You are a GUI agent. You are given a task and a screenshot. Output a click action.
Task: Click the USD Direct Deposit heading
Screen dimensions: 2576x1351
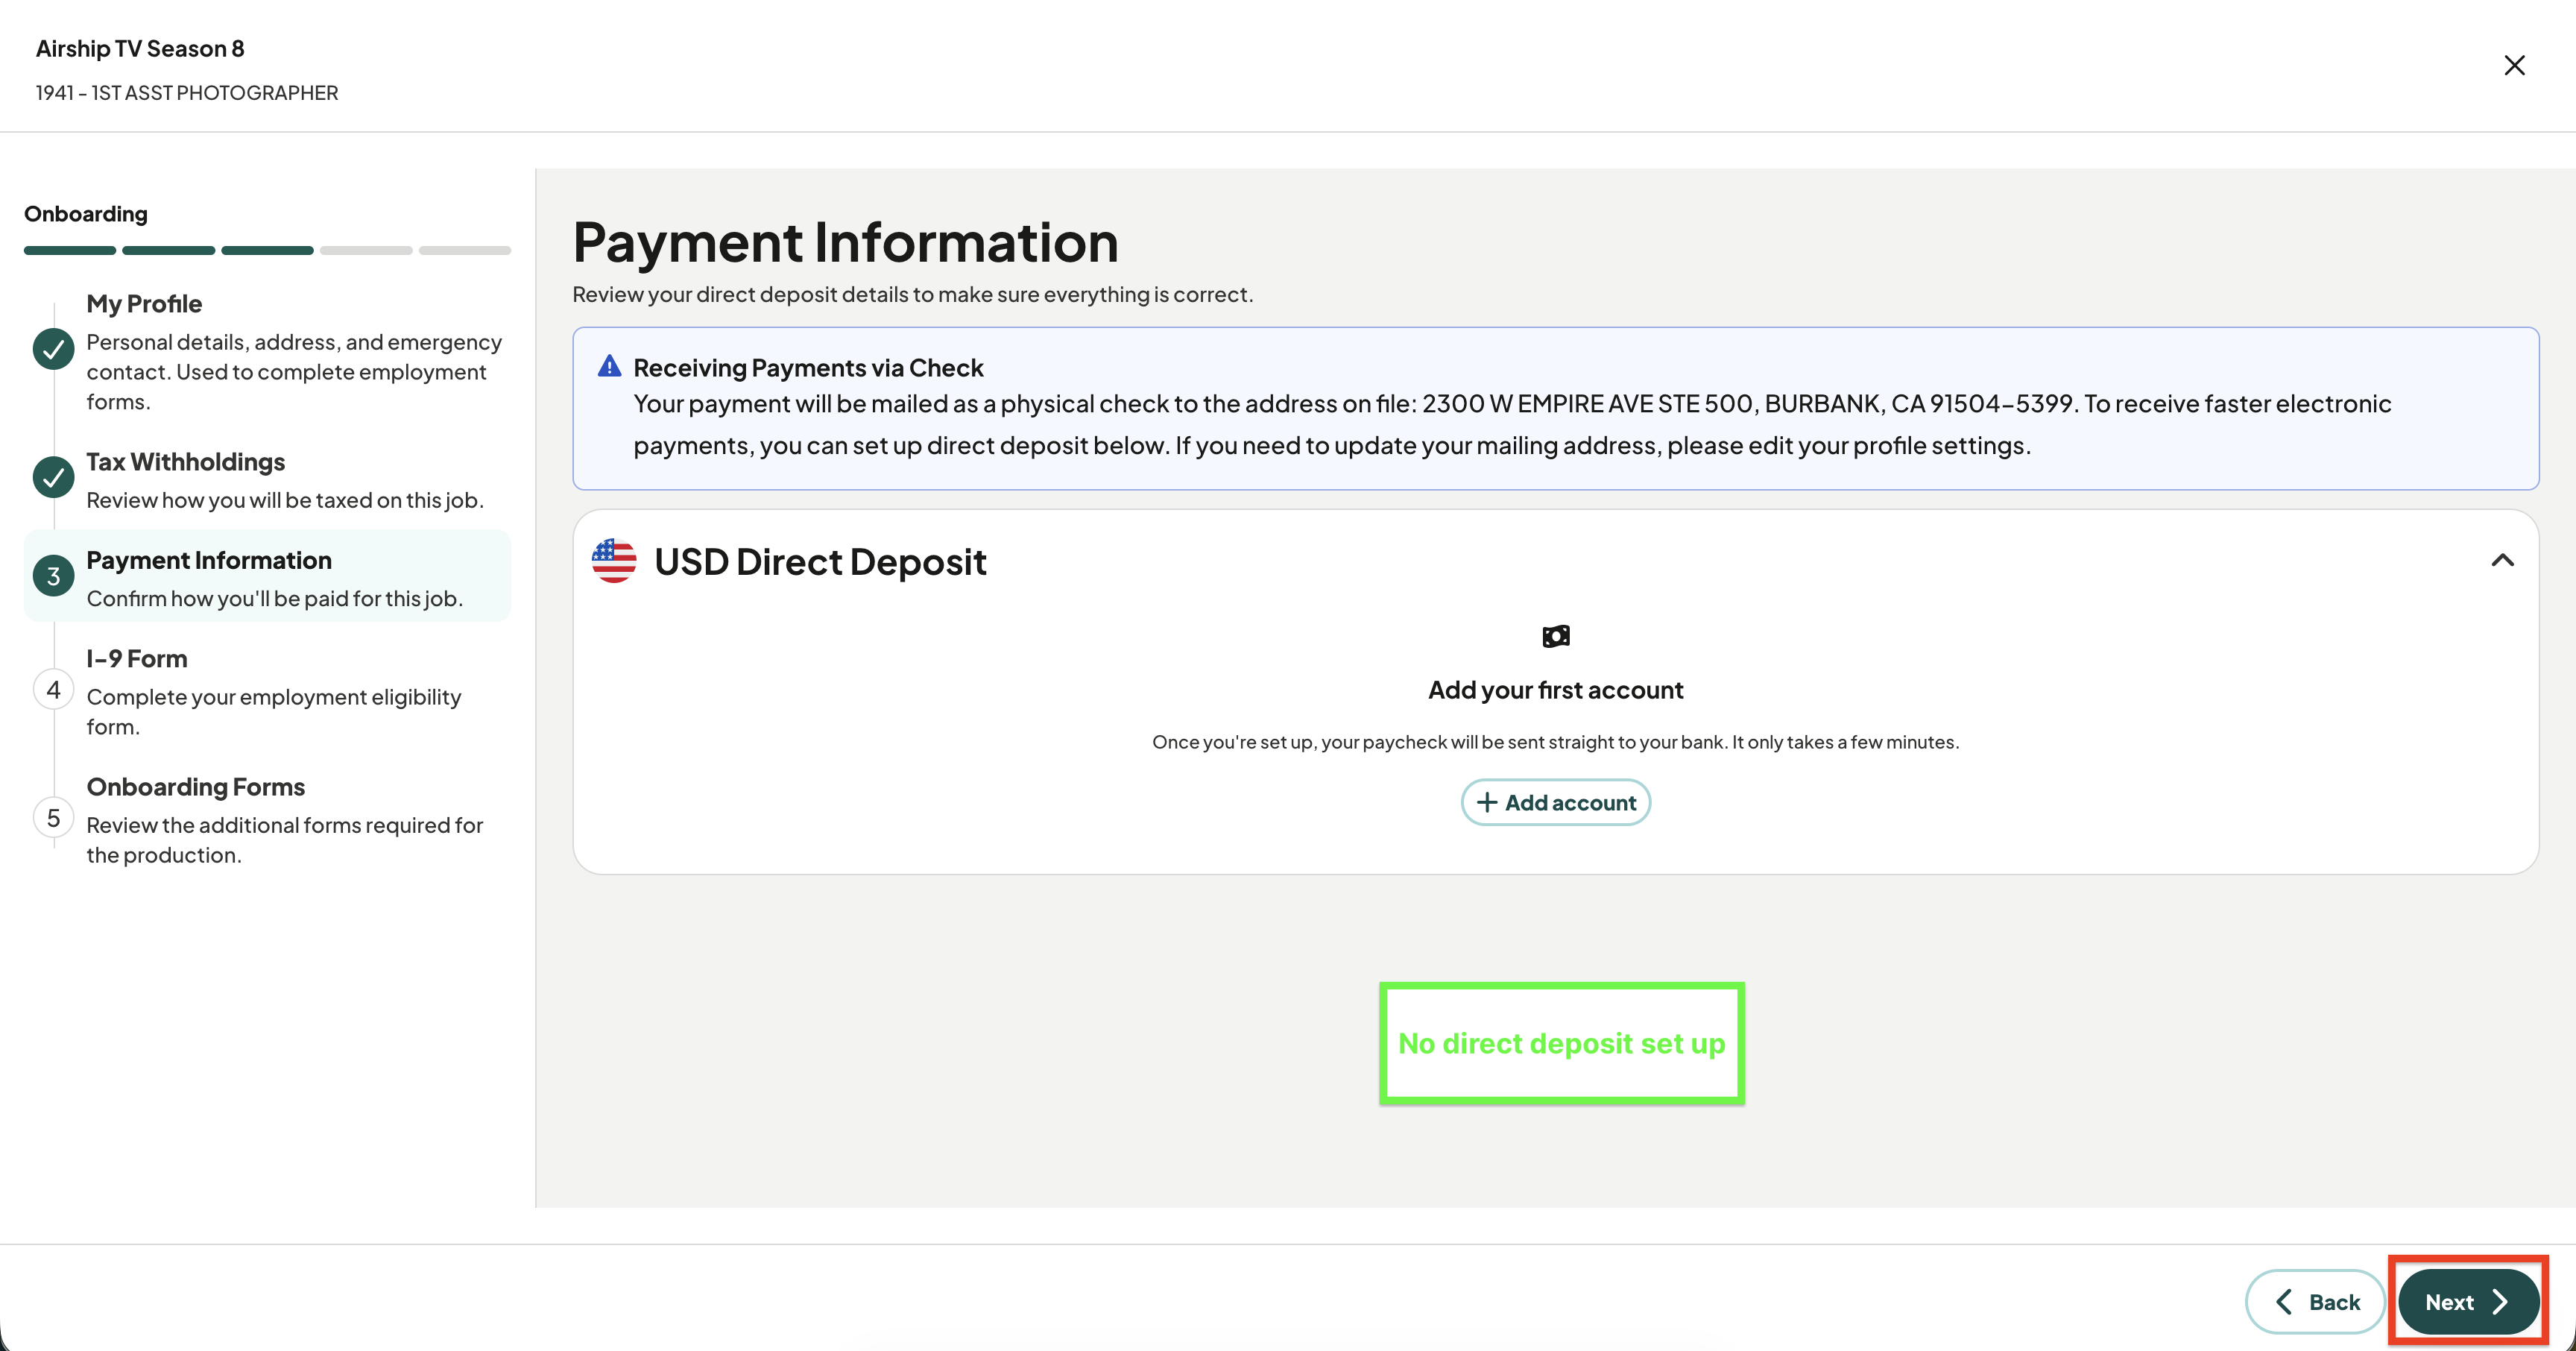pyautogui.click(x=820, y=561)
